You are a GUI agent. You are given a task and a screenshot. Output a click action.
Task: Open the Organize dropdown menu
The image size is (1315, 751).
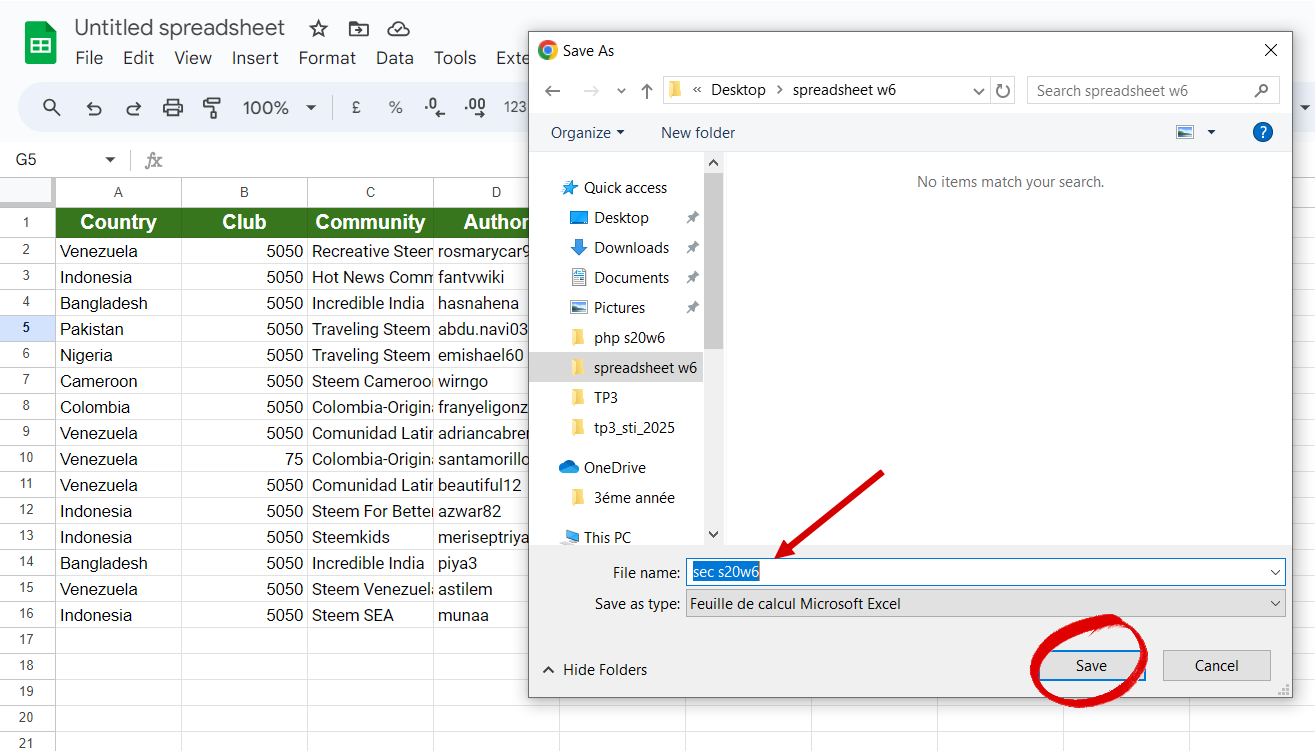pyautogui.click(x=587, y=132)
